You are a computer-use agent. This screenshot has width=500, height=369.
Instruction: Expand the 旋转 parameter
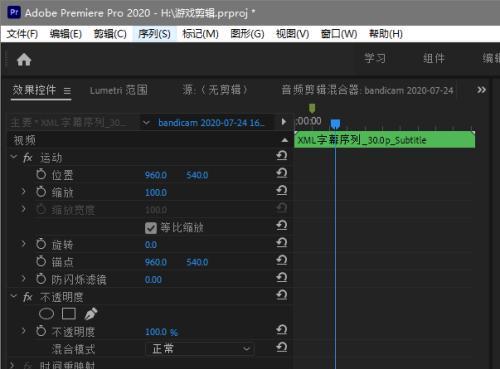point(23,244)
